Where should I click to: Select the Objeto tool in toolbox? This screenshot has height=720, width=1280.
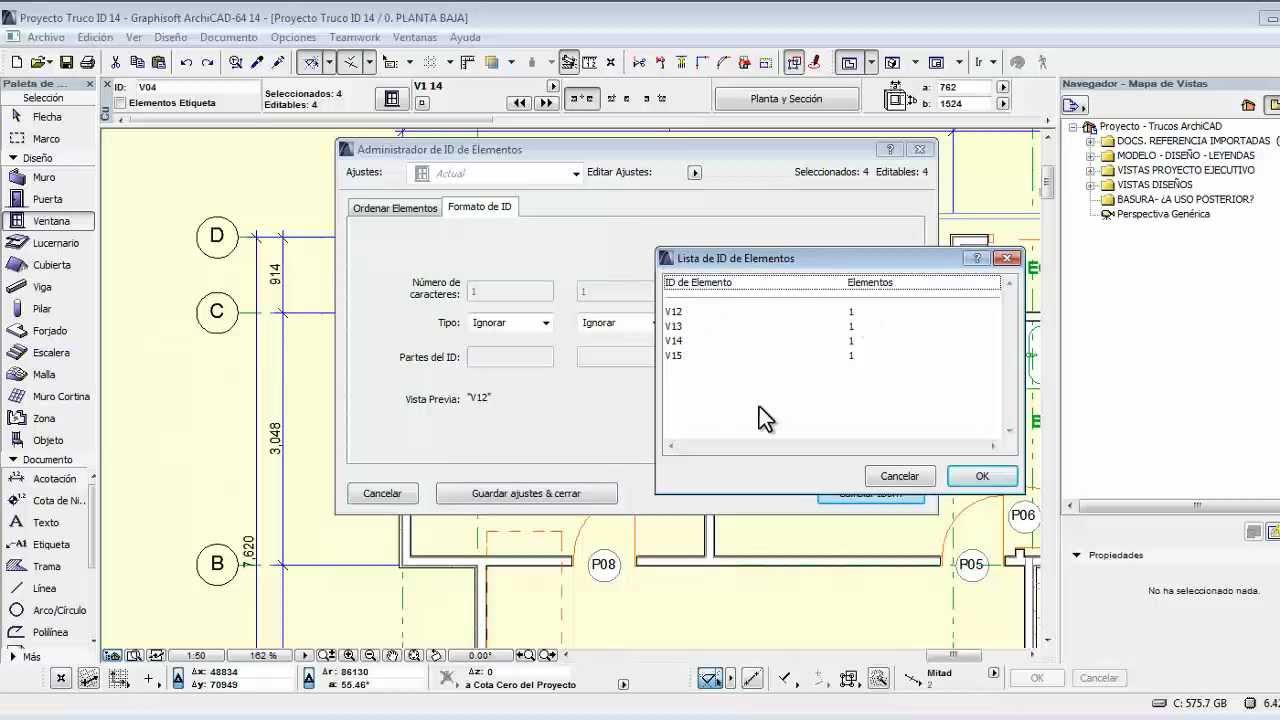coord(49,441)
